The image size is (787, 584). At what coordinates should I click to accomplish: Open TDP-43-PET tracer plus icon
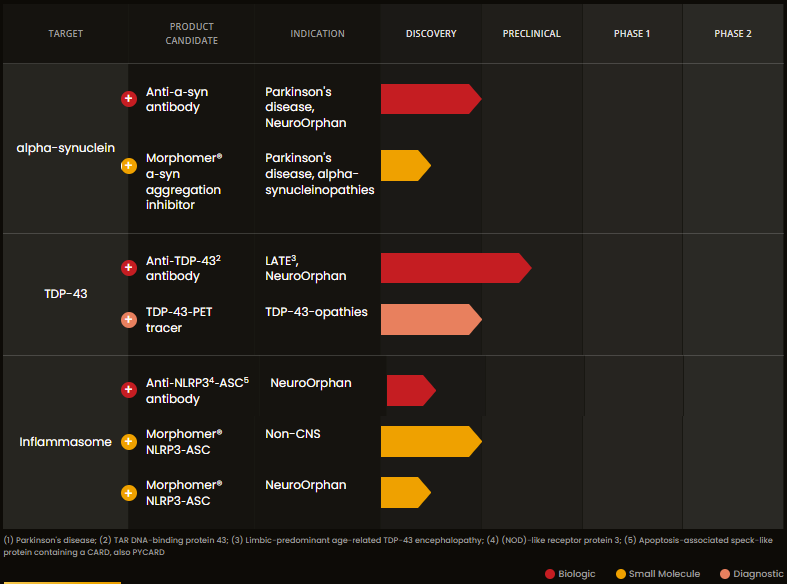(x=128, y=320)
